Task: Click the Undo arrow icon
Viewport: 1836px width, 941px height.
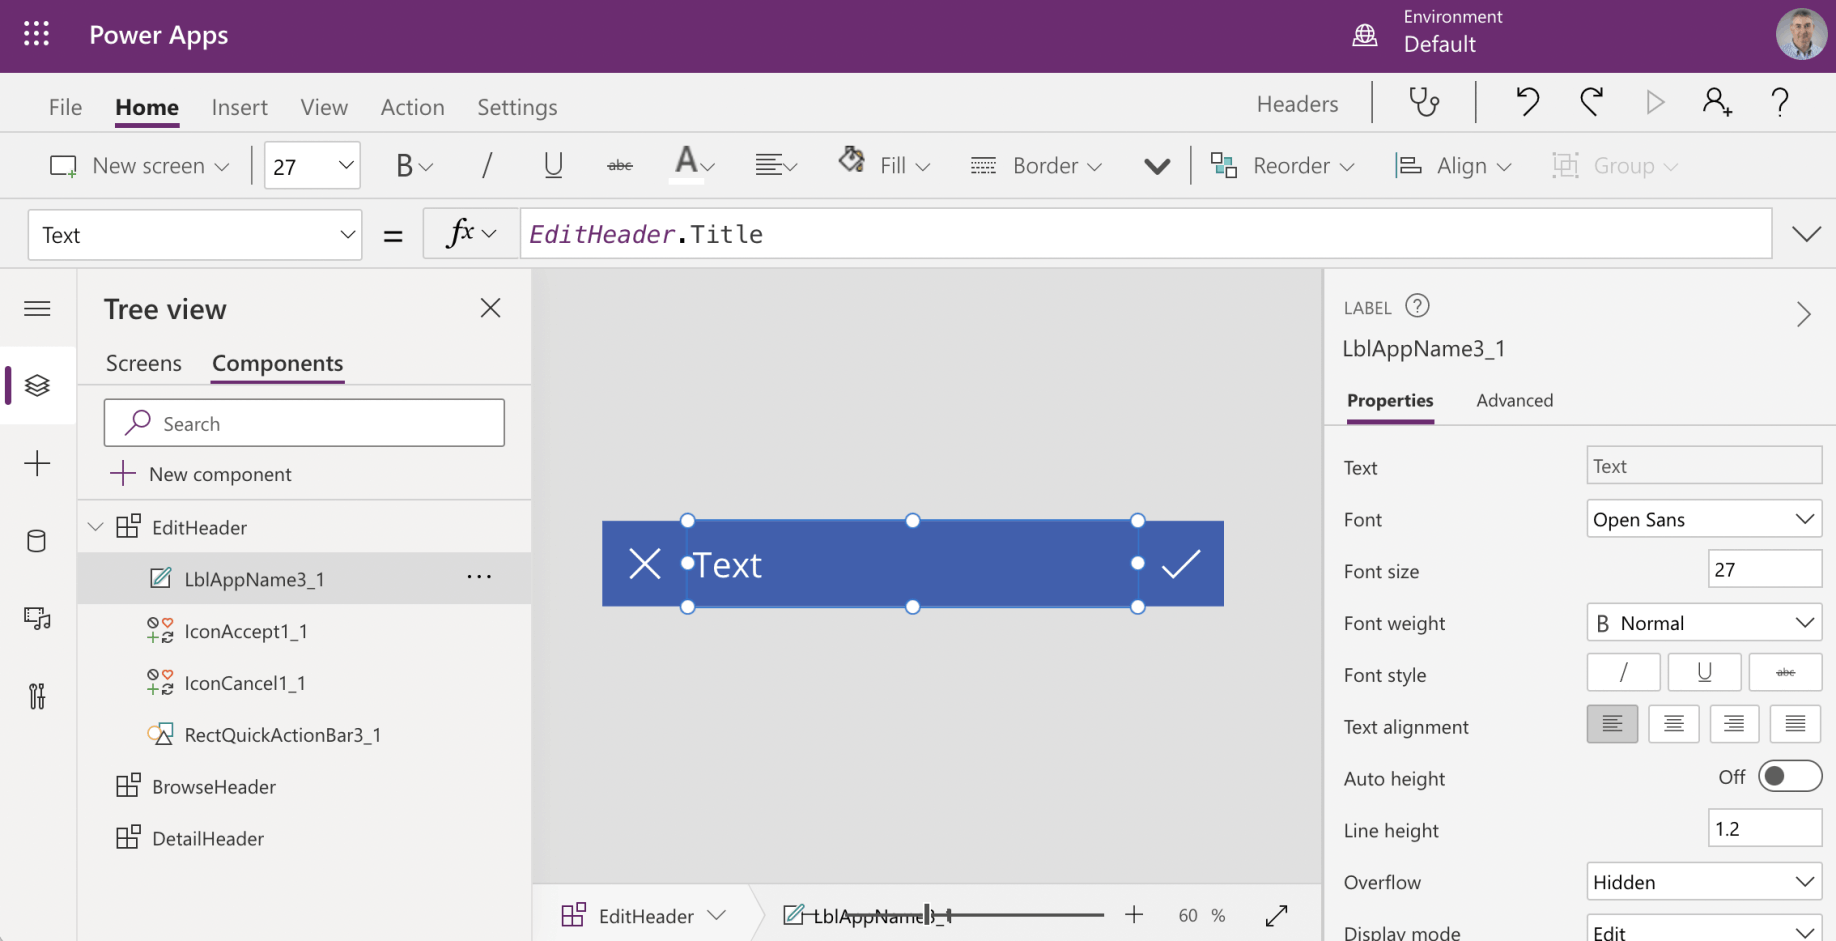Action: point(1527,102)
